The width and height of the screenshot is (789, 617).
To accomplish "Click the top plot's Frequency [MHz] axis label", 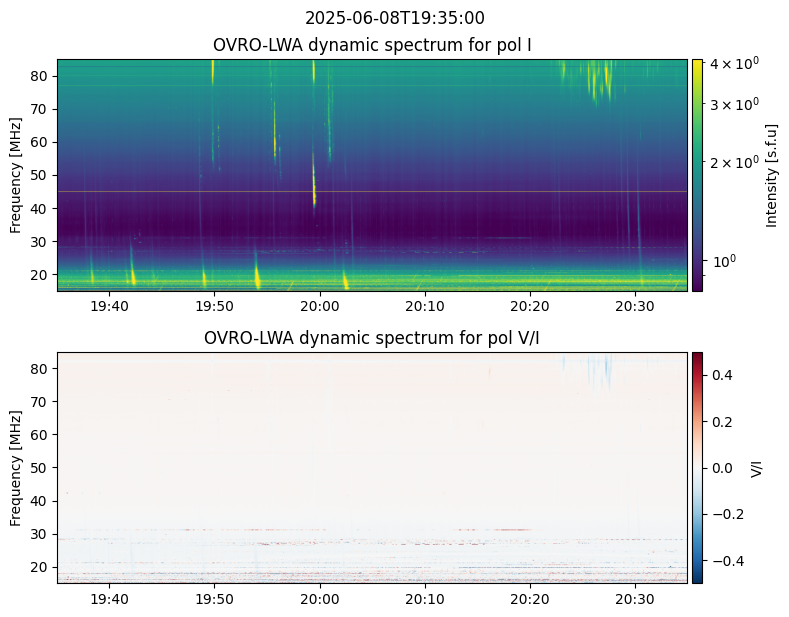I will (x=16, y=175).
